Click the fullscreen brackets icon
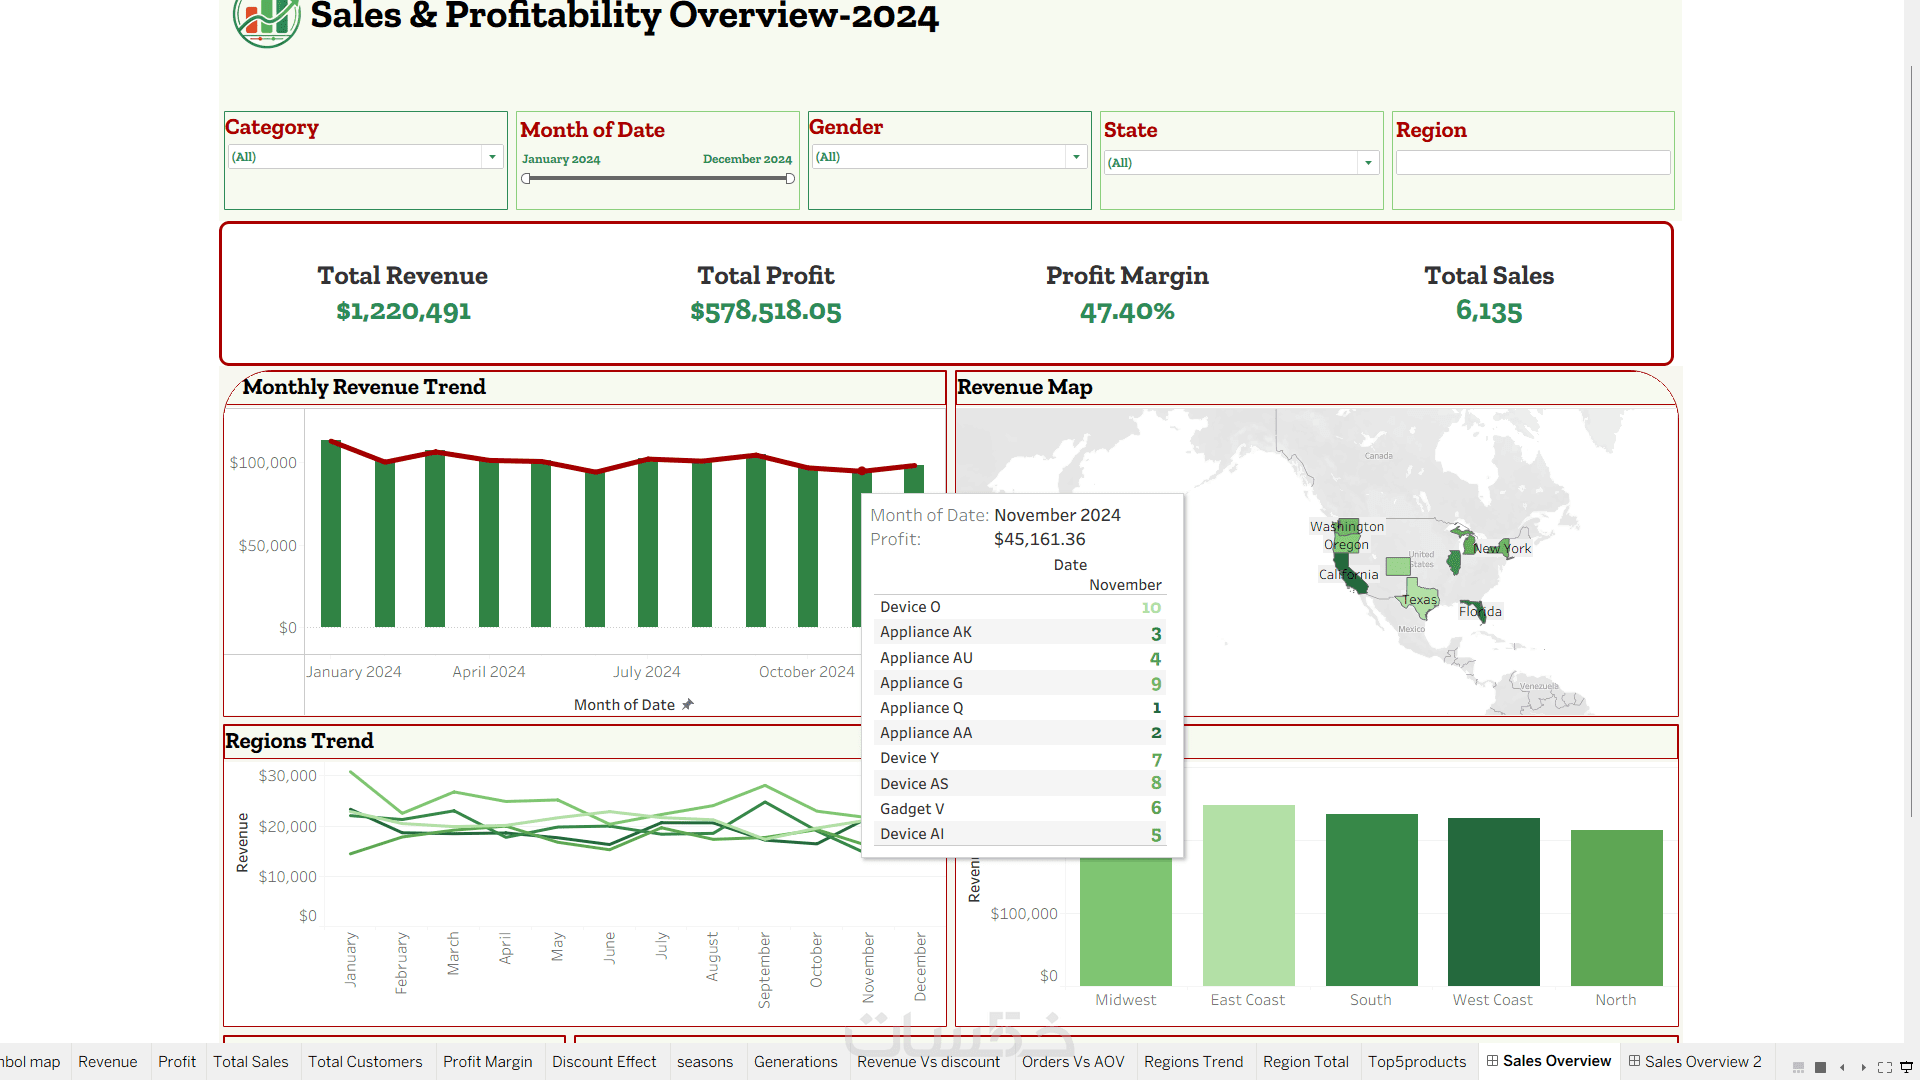Screen dimensions: 1920x1080 1884,1067
